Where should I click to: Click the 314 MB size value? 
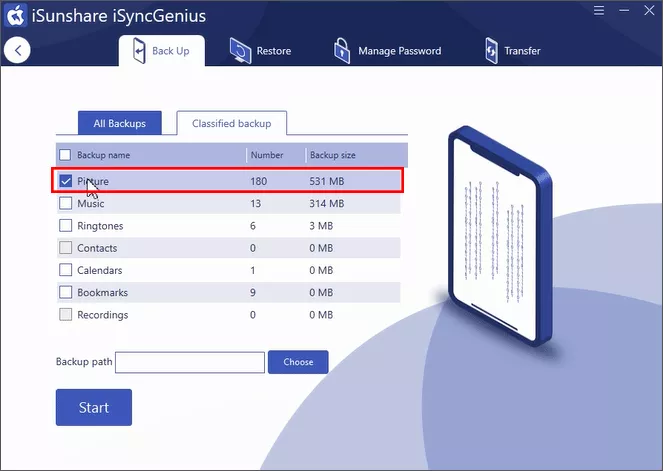pos(327,203)
